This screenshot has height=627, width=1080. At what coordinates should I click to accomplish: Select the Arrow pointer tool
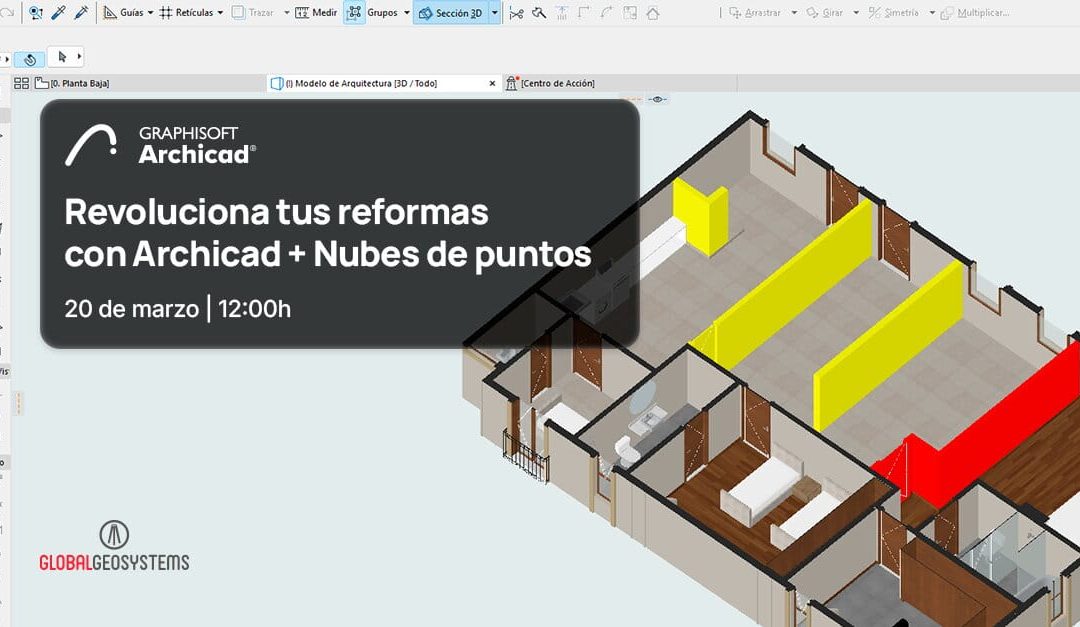click(62, 56)
